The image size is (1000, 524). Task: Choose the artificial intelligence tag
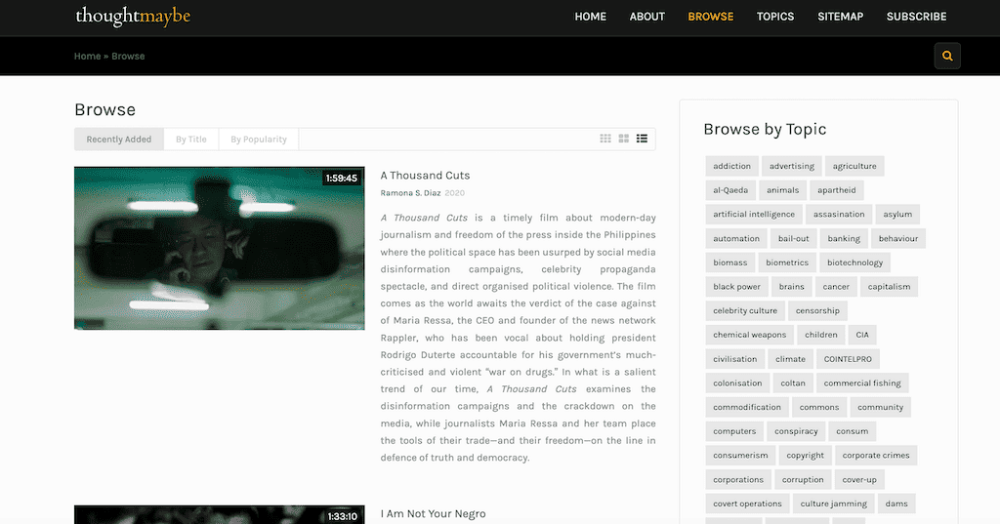pos(754,214)
